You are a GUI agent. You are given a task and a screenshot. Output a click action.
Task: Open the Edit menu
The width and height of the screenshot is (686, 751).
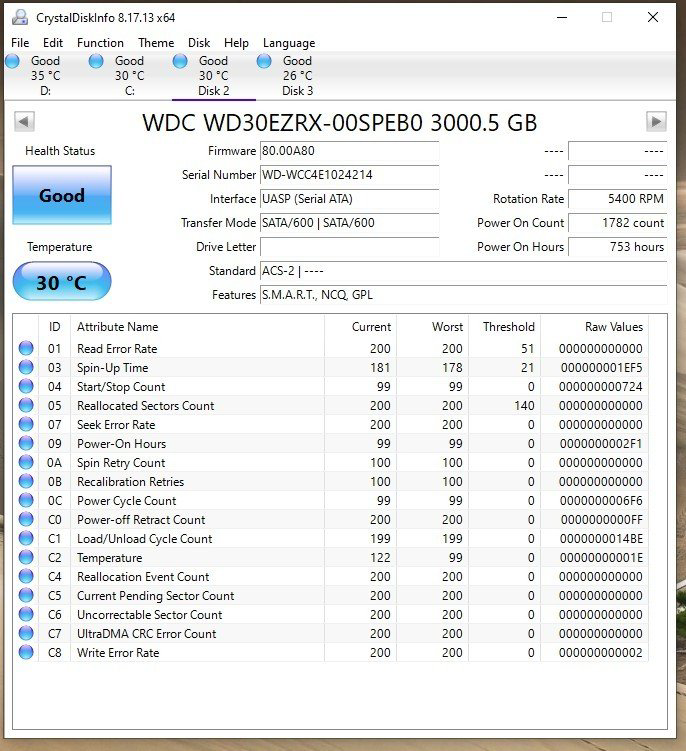[x=53, y=43]
